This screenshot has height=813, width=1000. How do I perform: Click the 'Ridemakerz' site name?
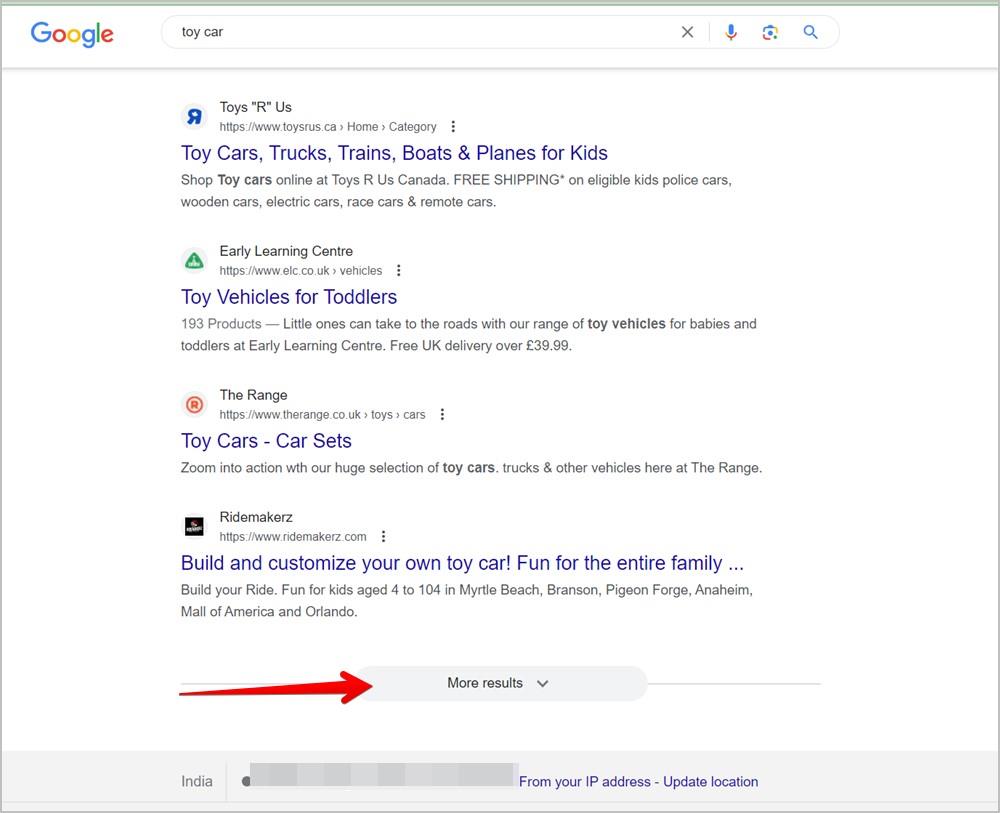256,517
